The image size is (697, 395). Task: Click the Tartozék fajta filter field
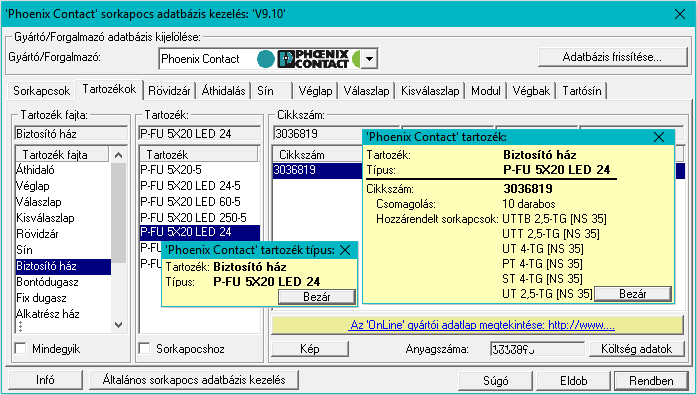point(71,134)
